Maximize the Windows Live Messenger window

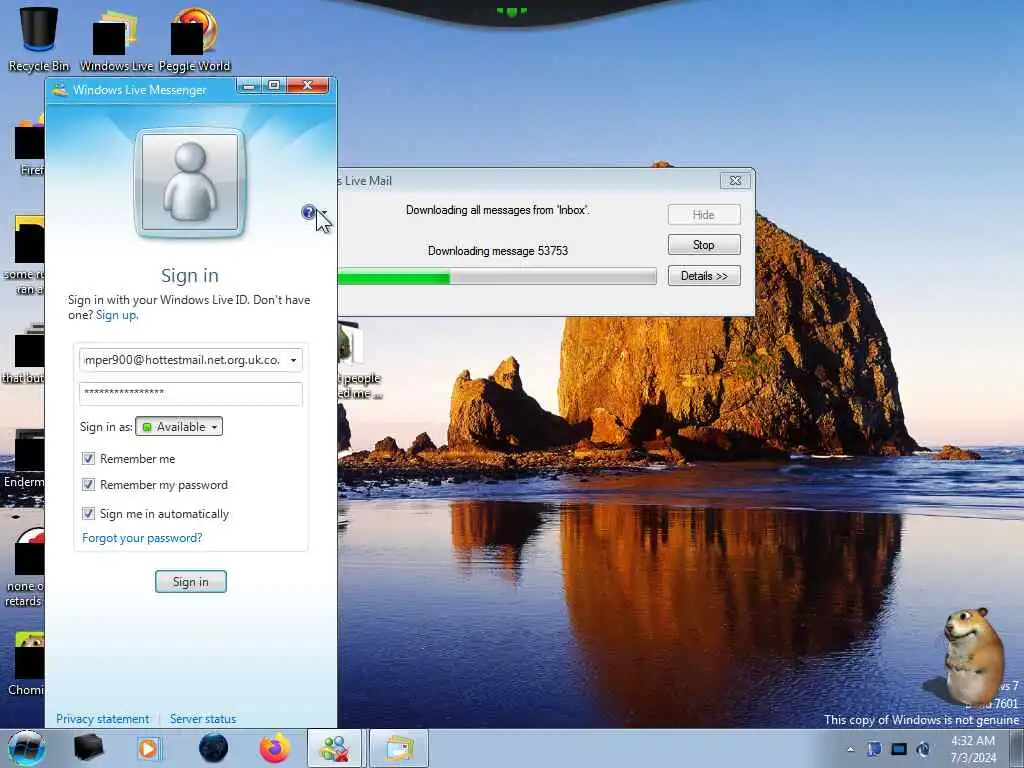click(274, 86)
